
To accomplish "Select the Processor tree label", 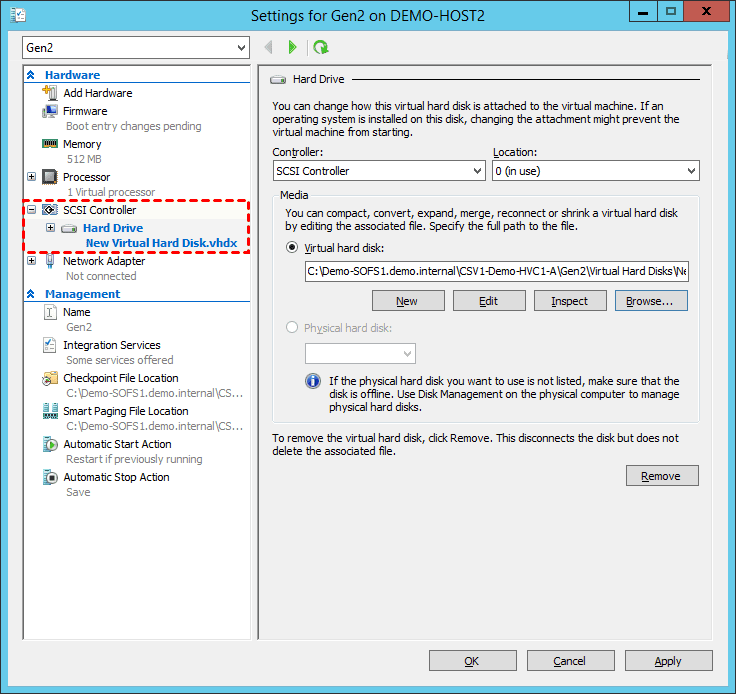I will click(87, 177).
